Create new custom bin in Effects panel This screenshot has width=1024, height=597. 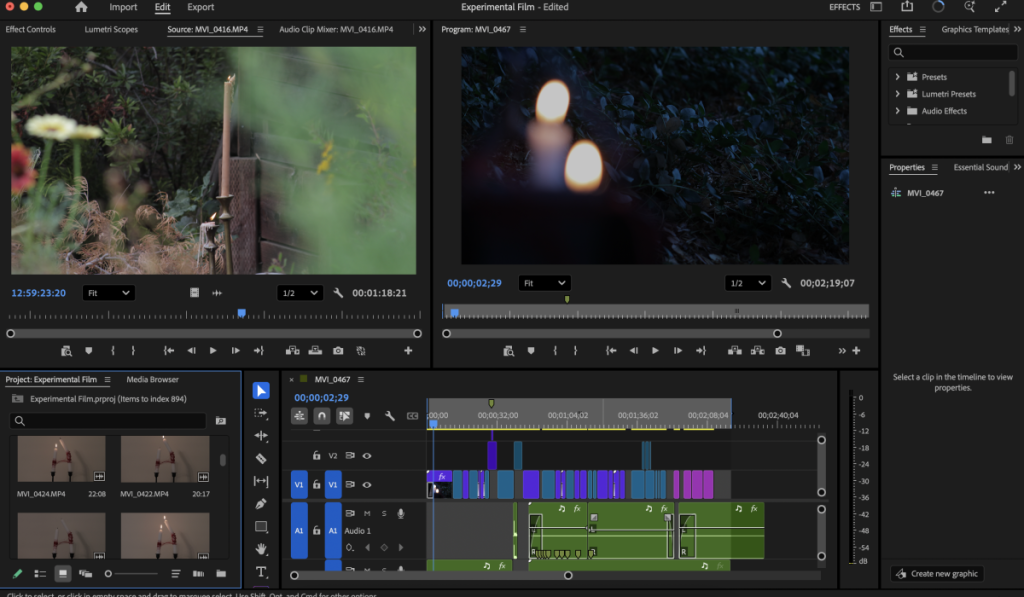[x=987, y=140]
